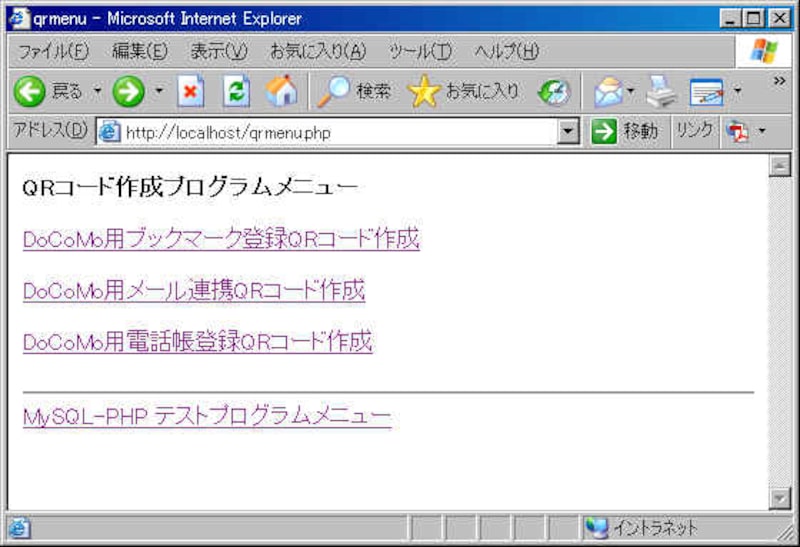Open the back button history dropdown arrow

point(97,91)
